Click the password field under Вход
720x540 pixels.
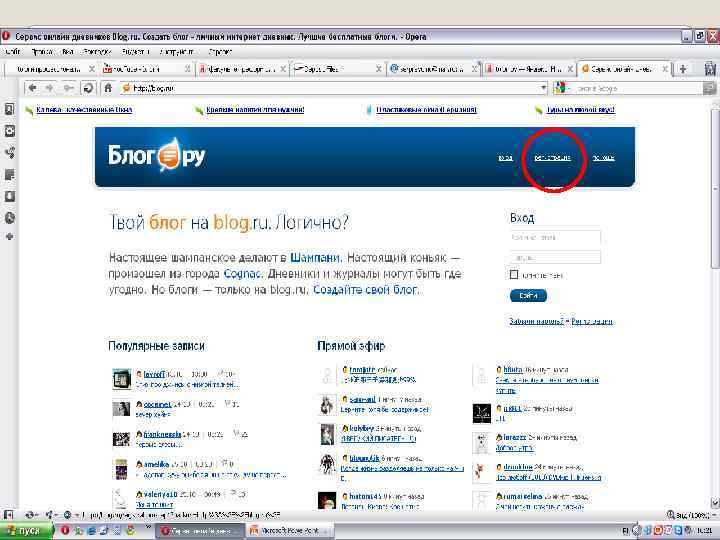[x=555, y=257]
